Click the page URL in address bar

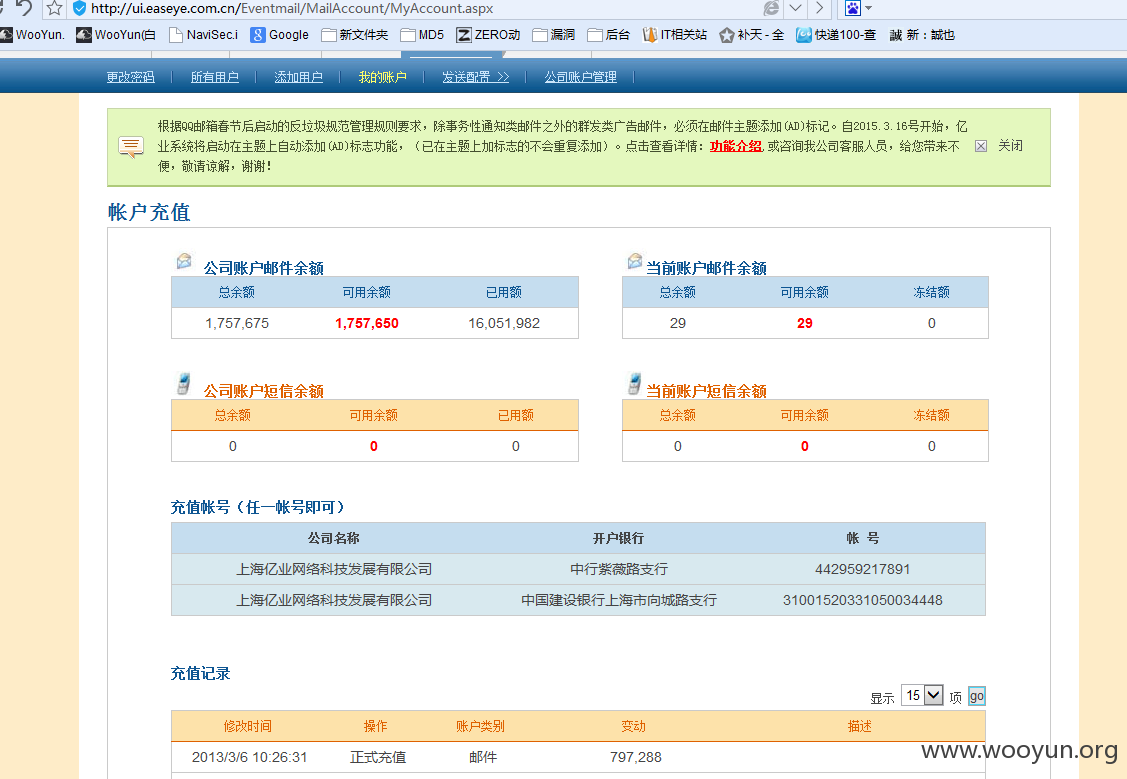(x=292, y=9)
